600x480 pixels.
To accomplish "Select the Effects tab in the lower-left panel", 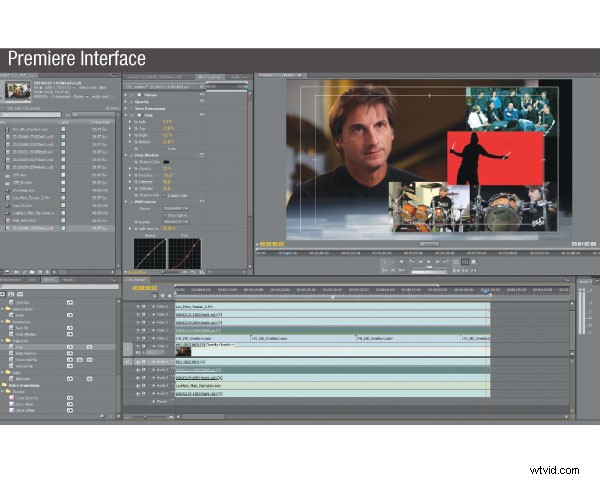I will [x=49, y=280].
